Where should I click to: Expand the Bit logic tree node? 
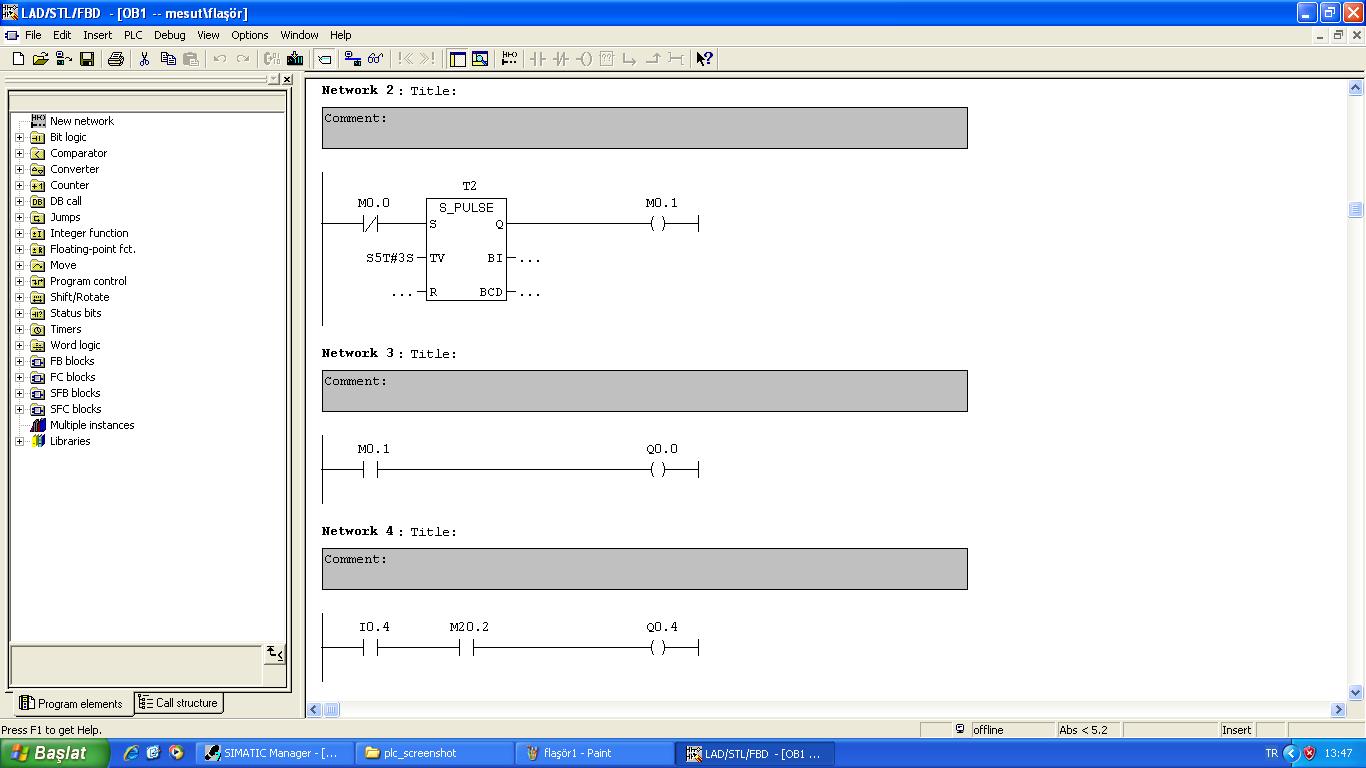[19, 137]
